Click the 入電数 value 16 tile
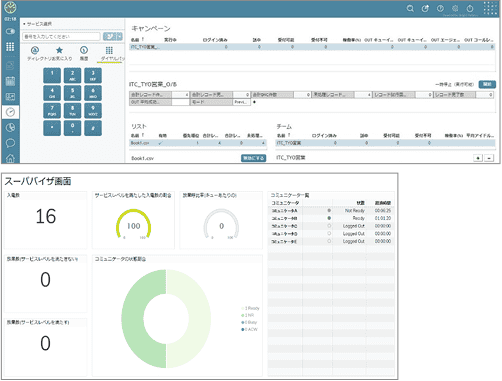Viewport: 502px width, 381px height. coord(45,220)
